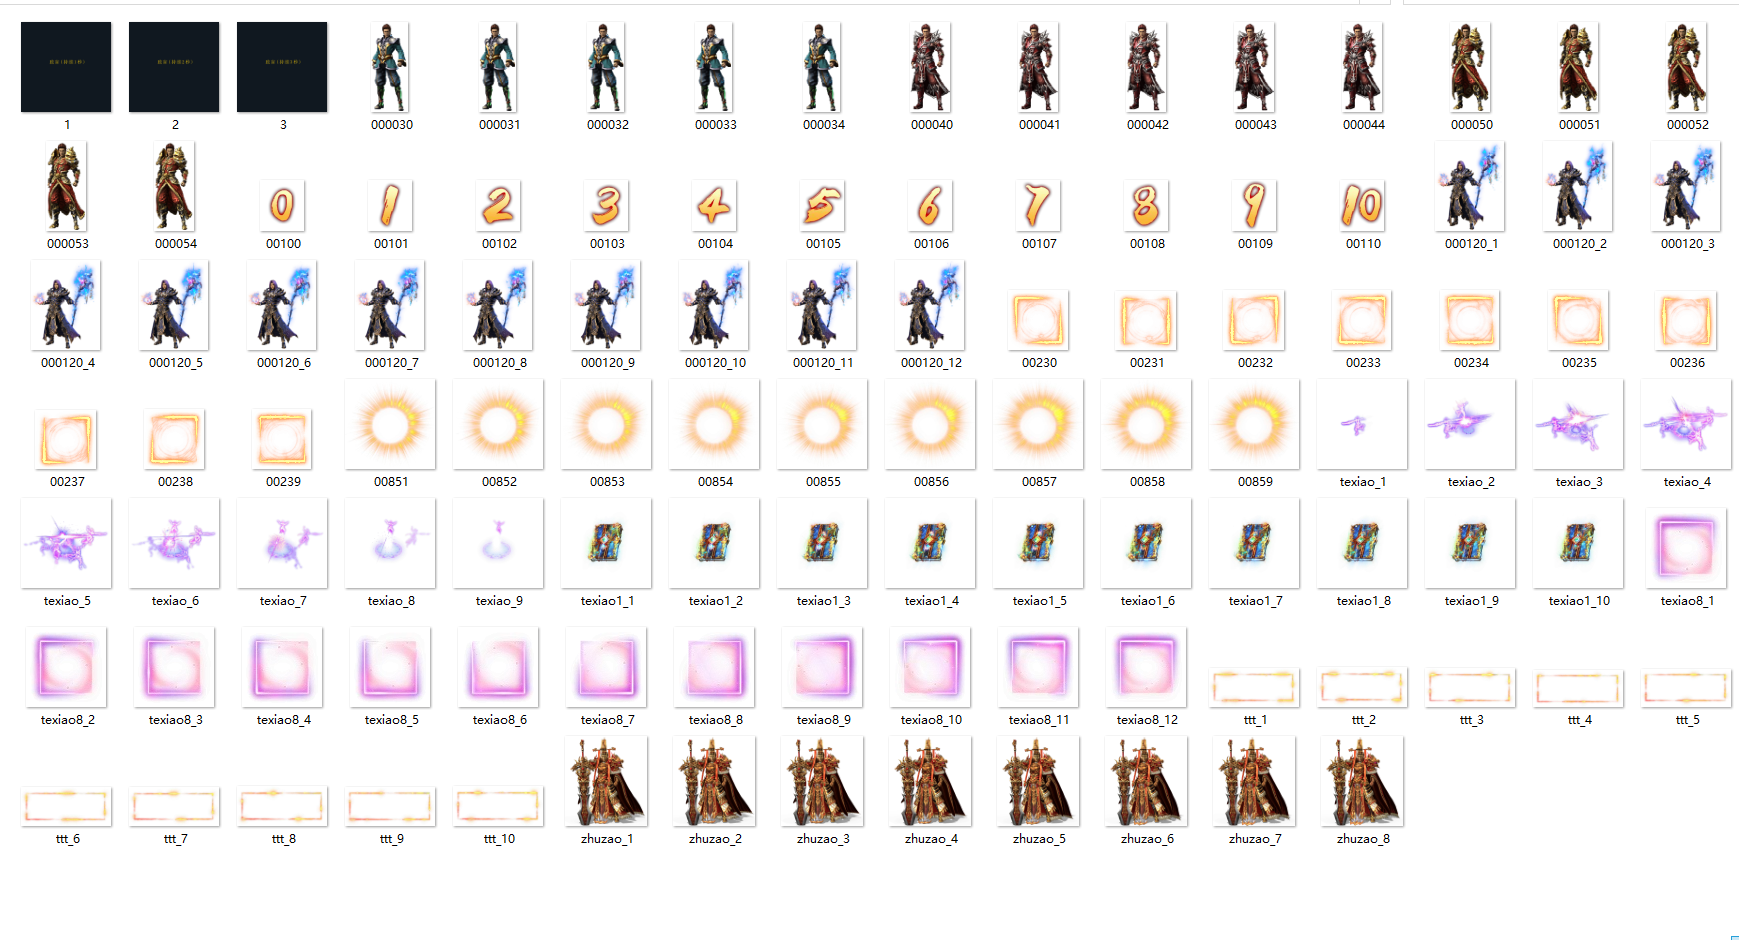Click border graphic ttt_1
The width and height of the screenshot is (1739, 940).
[1254, 687]
